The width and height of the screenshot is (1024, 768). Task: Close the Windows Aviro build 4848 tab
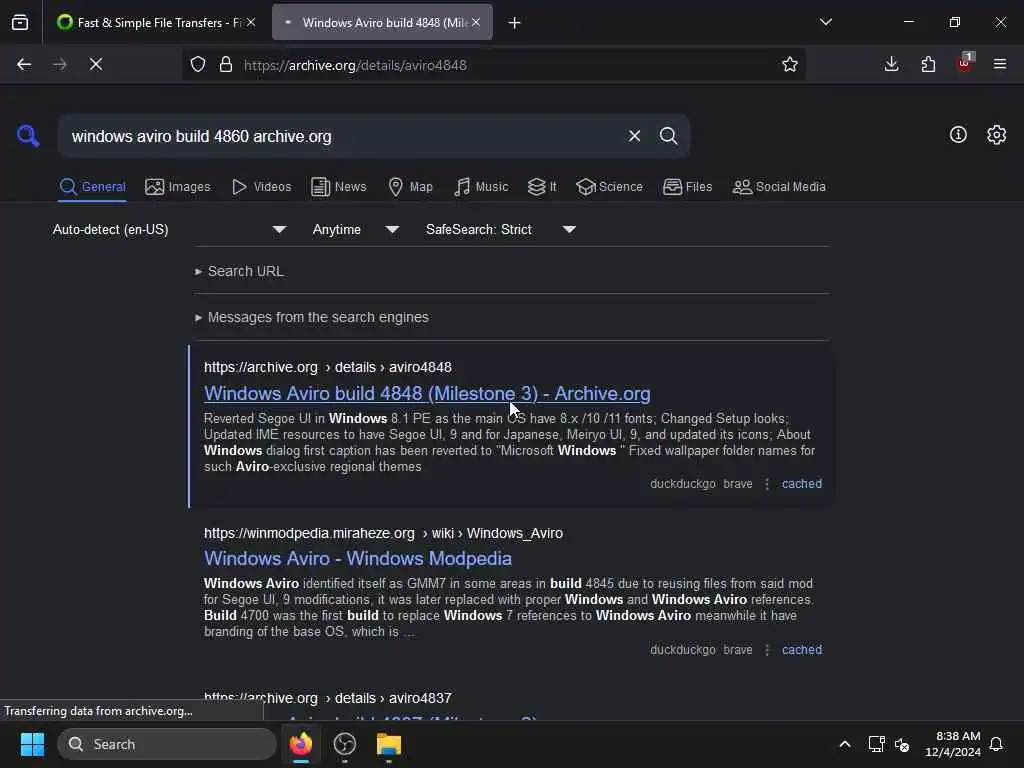click(476, 22)
